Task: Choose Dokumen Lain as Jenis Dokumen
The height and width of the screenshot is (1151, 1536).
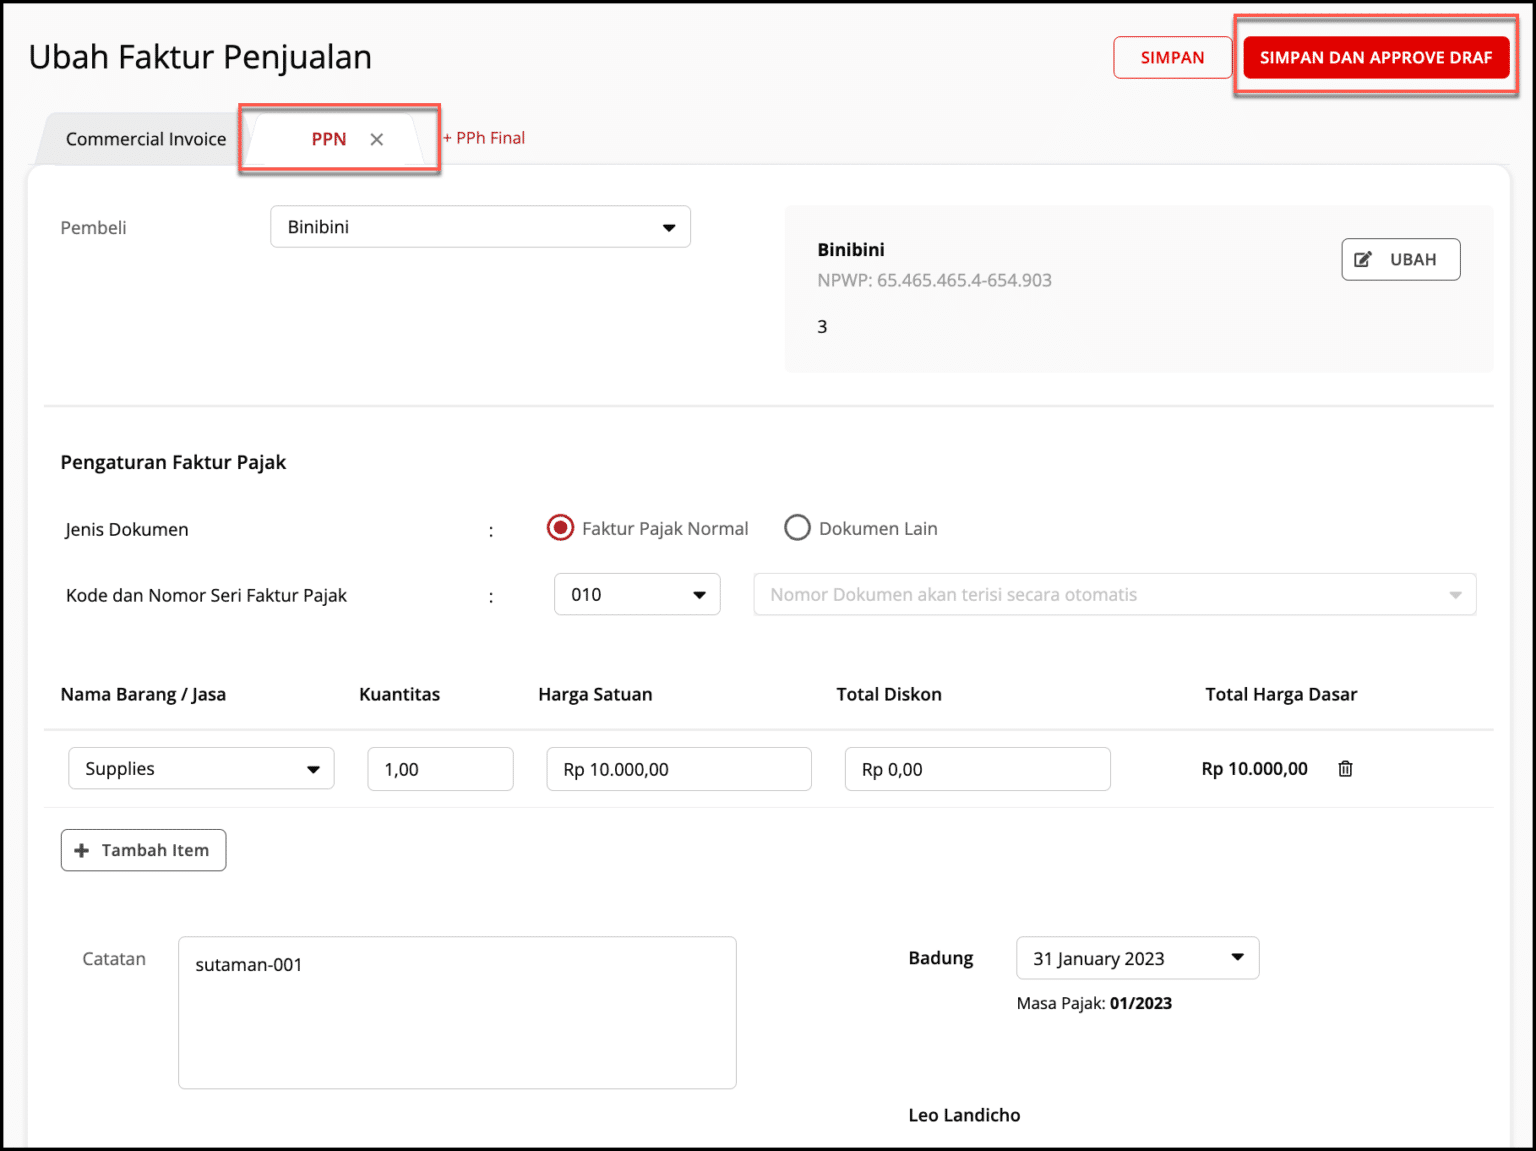Action: pos(797,527)
